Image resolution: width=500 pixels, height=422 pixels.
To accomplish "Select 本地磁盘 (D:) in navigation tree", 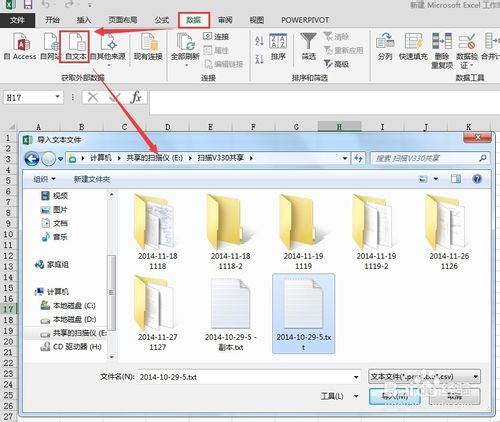I will point(74,319).
